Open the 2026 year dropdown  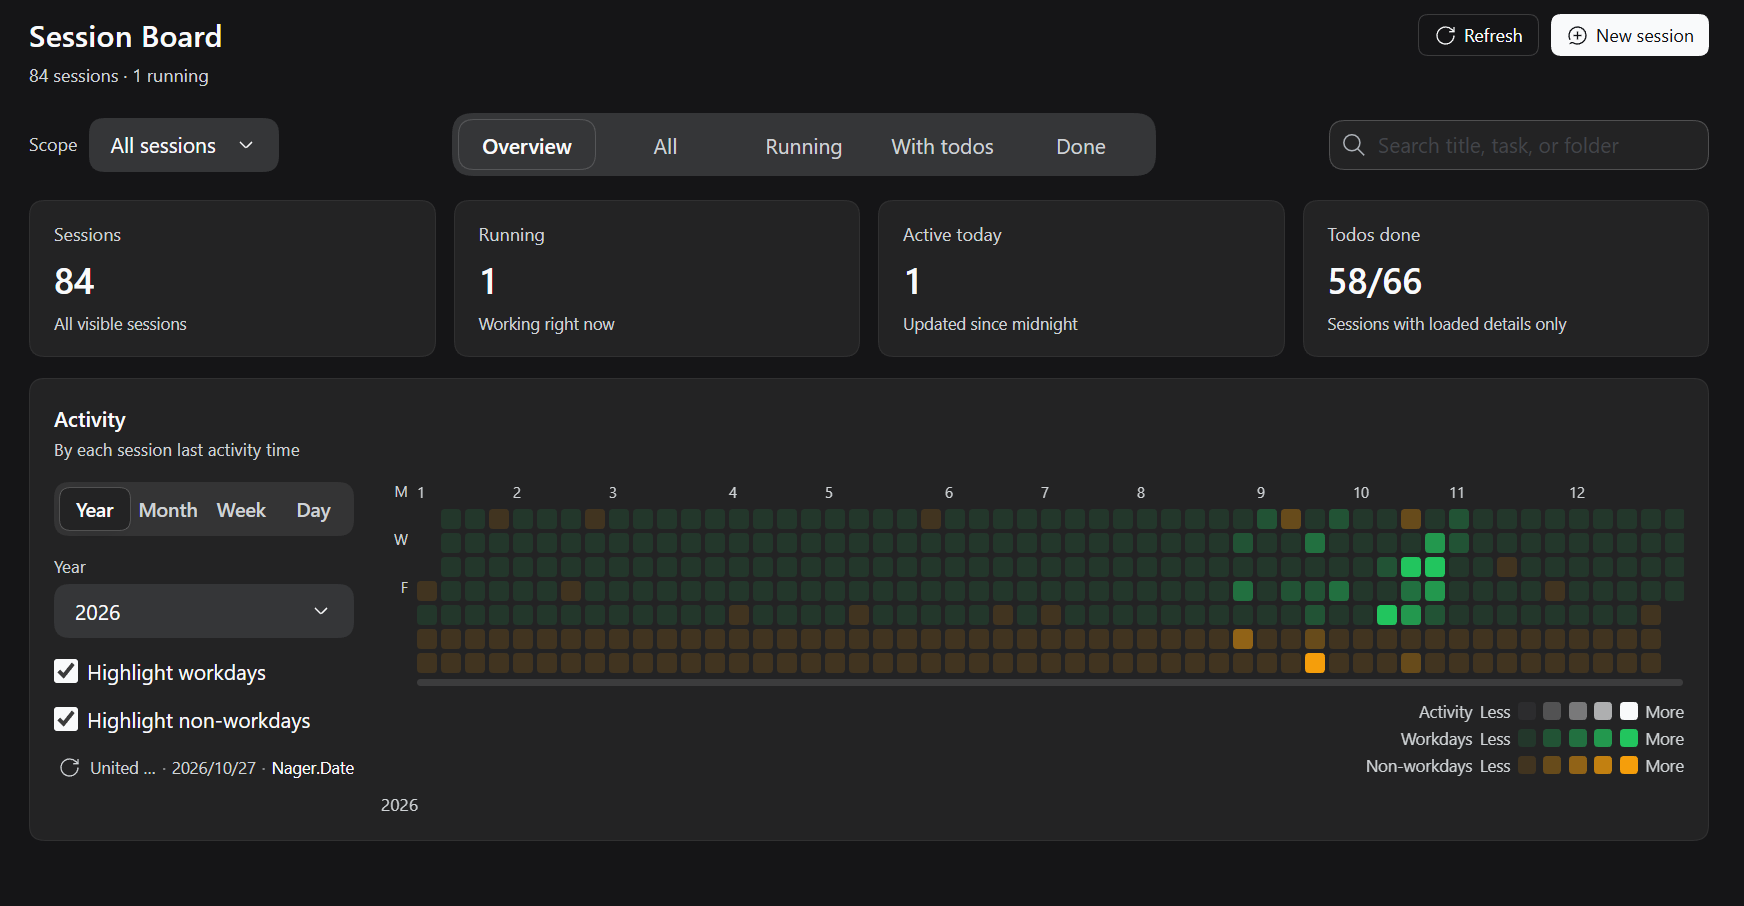(x=204, y=611)
